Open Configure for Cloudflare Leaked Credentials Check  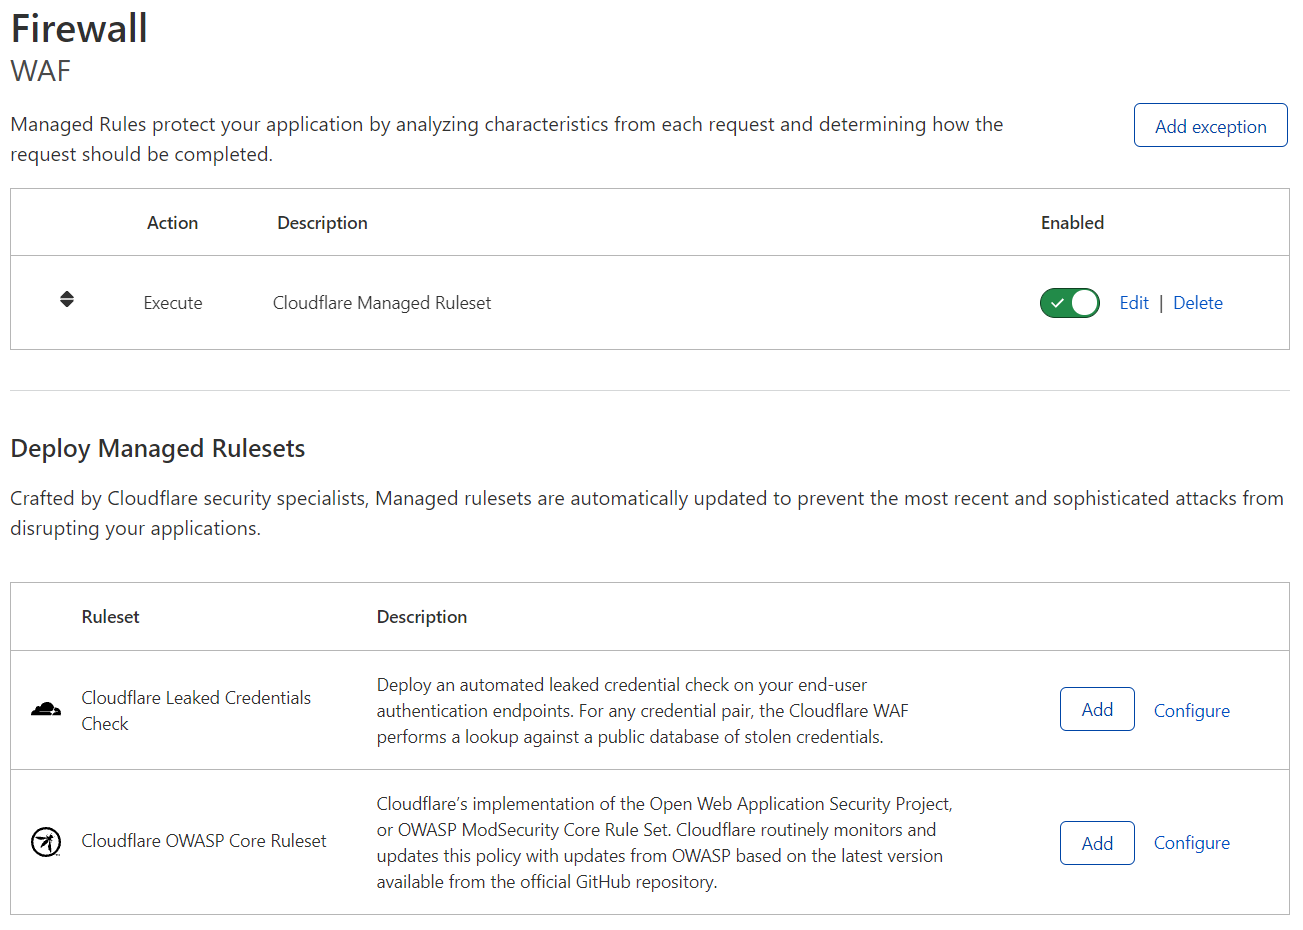click(1192, 709)
